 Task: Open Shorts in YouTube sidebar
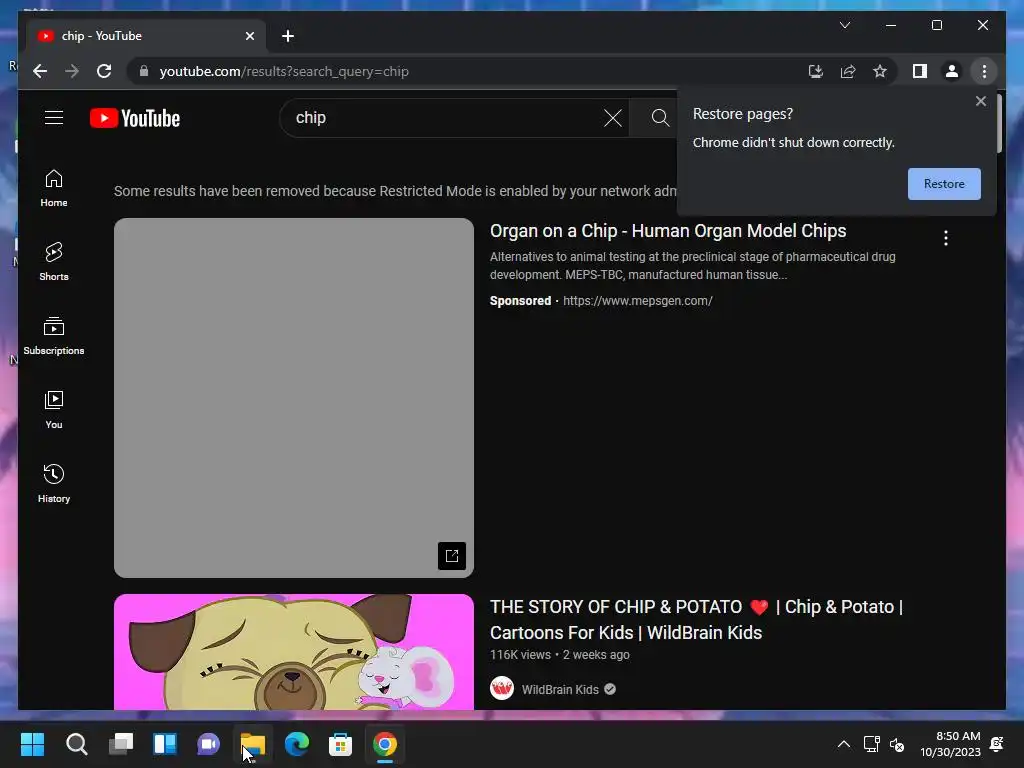(54, 262)
